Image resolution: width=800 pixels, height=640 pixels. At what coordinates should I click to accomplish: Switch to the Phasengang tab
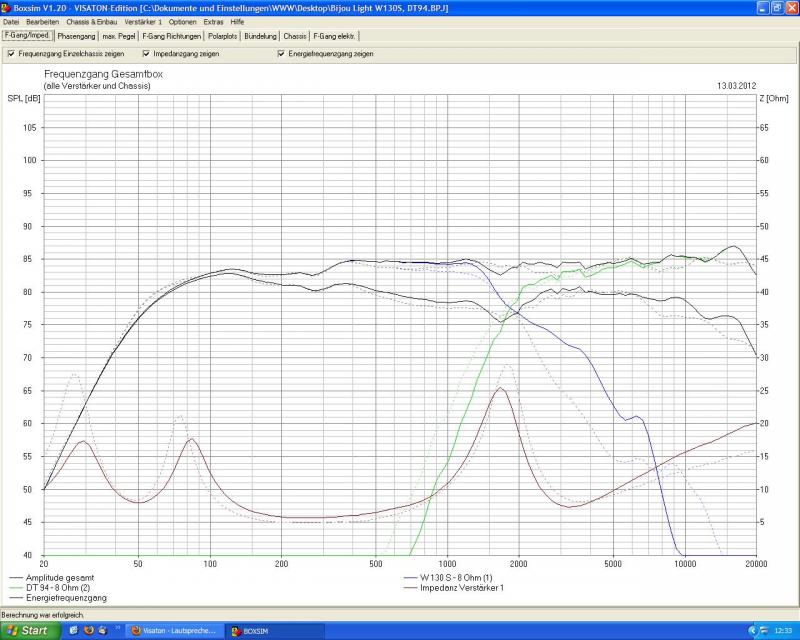76,36
